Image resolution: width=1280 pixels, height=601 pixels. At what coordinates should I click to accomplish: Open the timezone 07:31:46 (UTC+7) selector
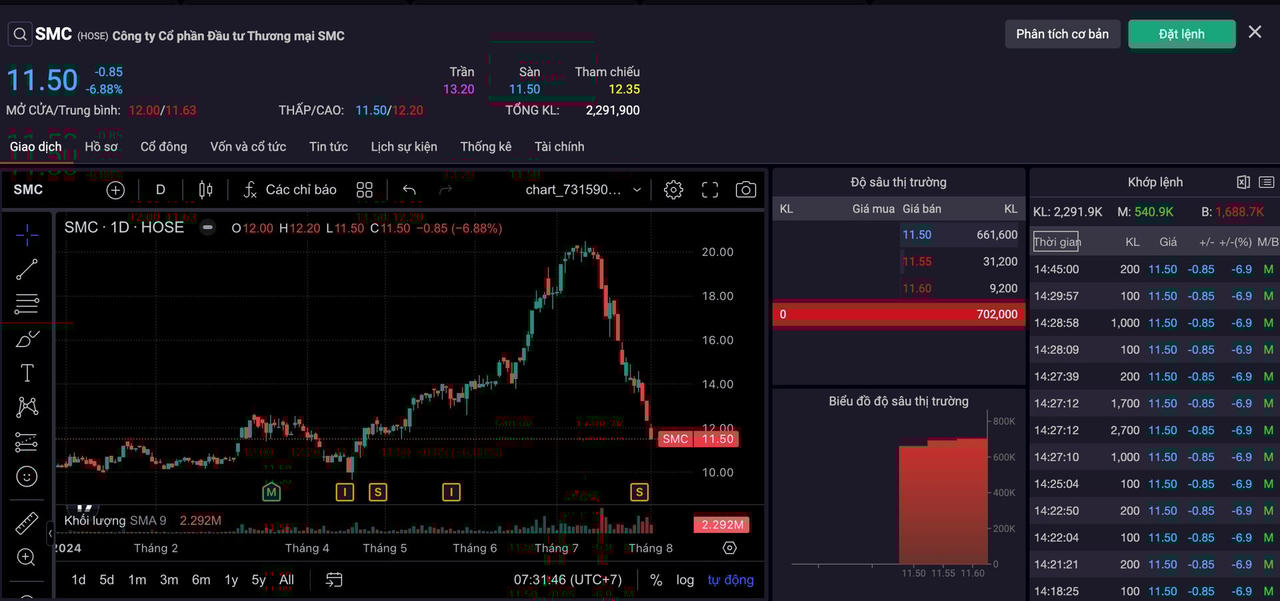[568, 580]
